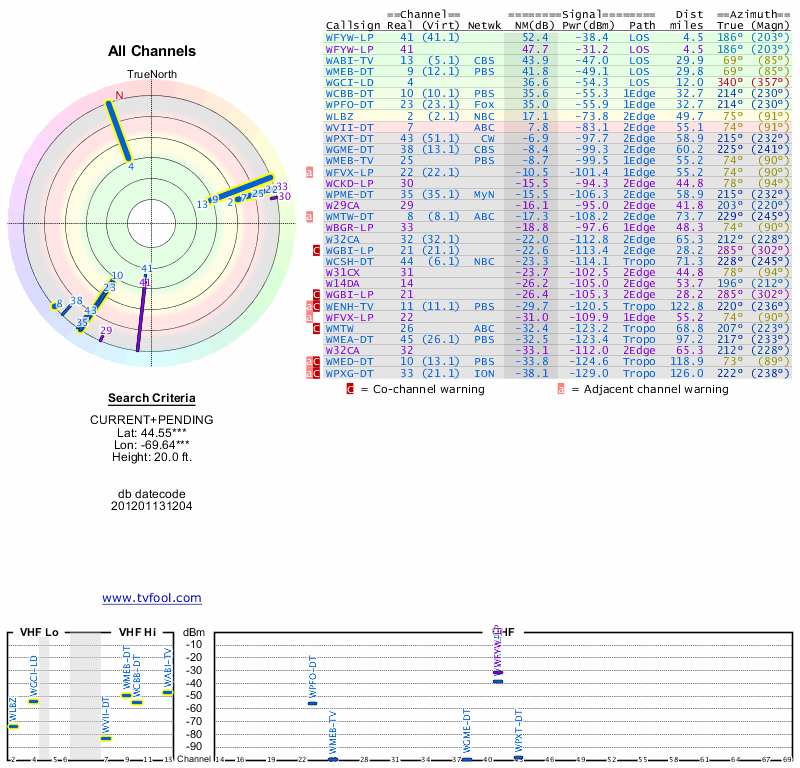Click the channel 4 bar on radar plot
Viewport: 800px width, 768px height.
(x=120, y=130)
